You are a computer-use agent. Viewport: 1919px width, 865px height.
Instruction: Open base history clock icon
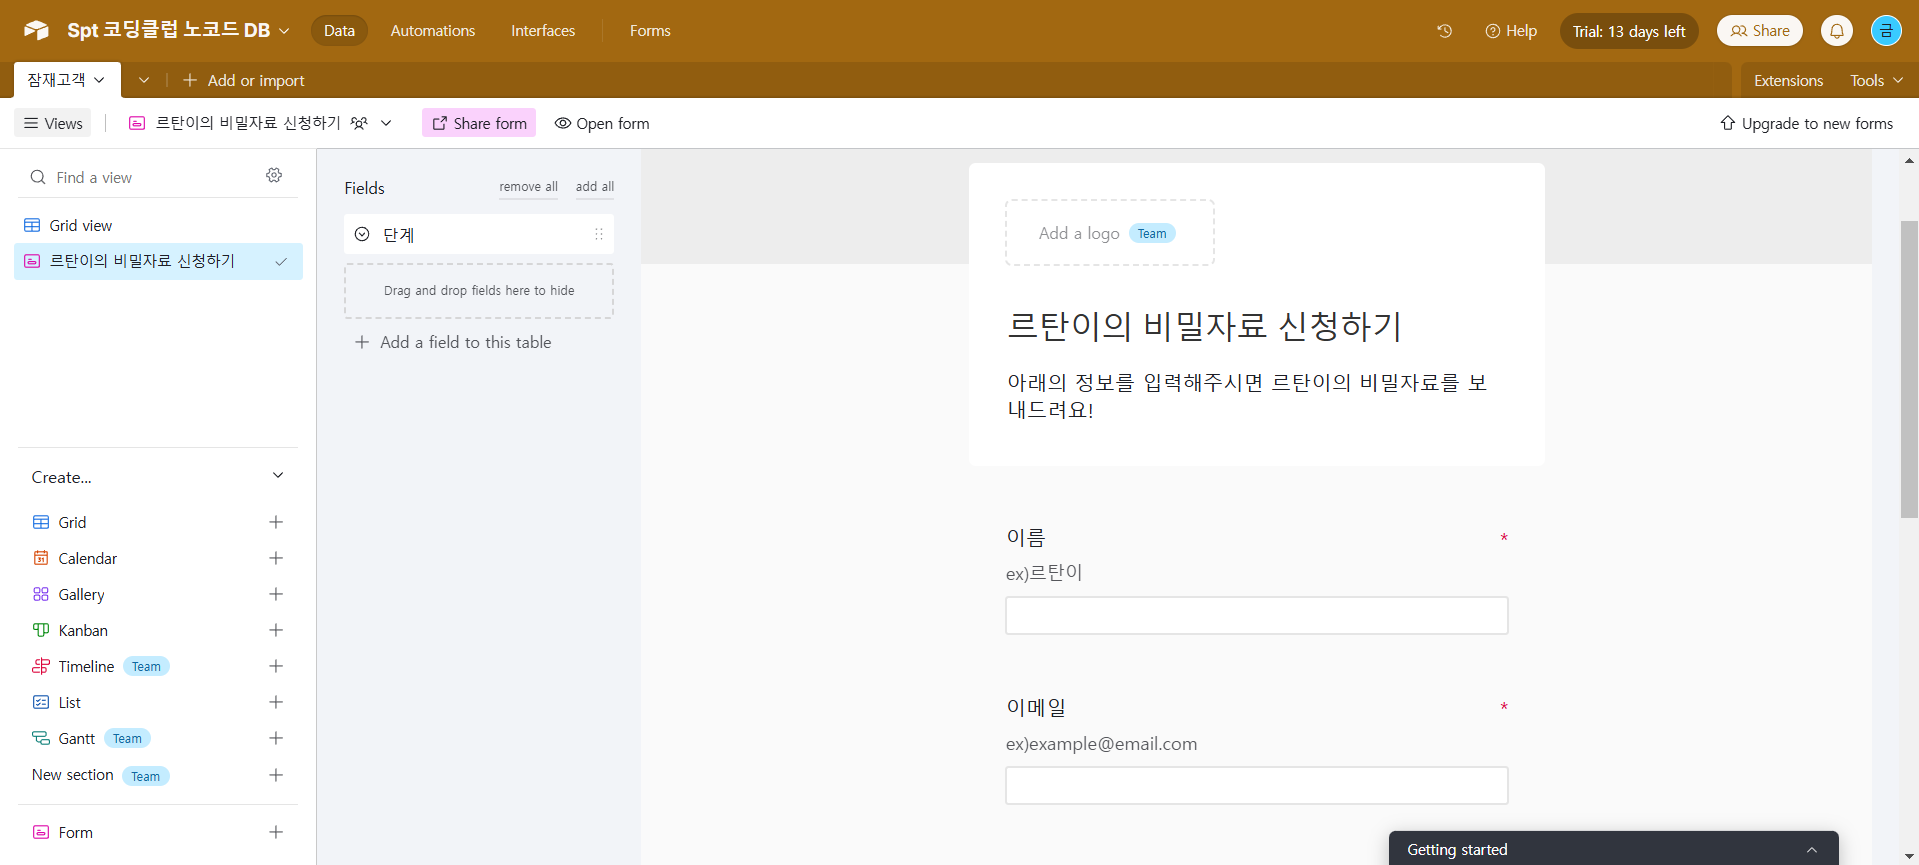click(x=1444, y=31)
